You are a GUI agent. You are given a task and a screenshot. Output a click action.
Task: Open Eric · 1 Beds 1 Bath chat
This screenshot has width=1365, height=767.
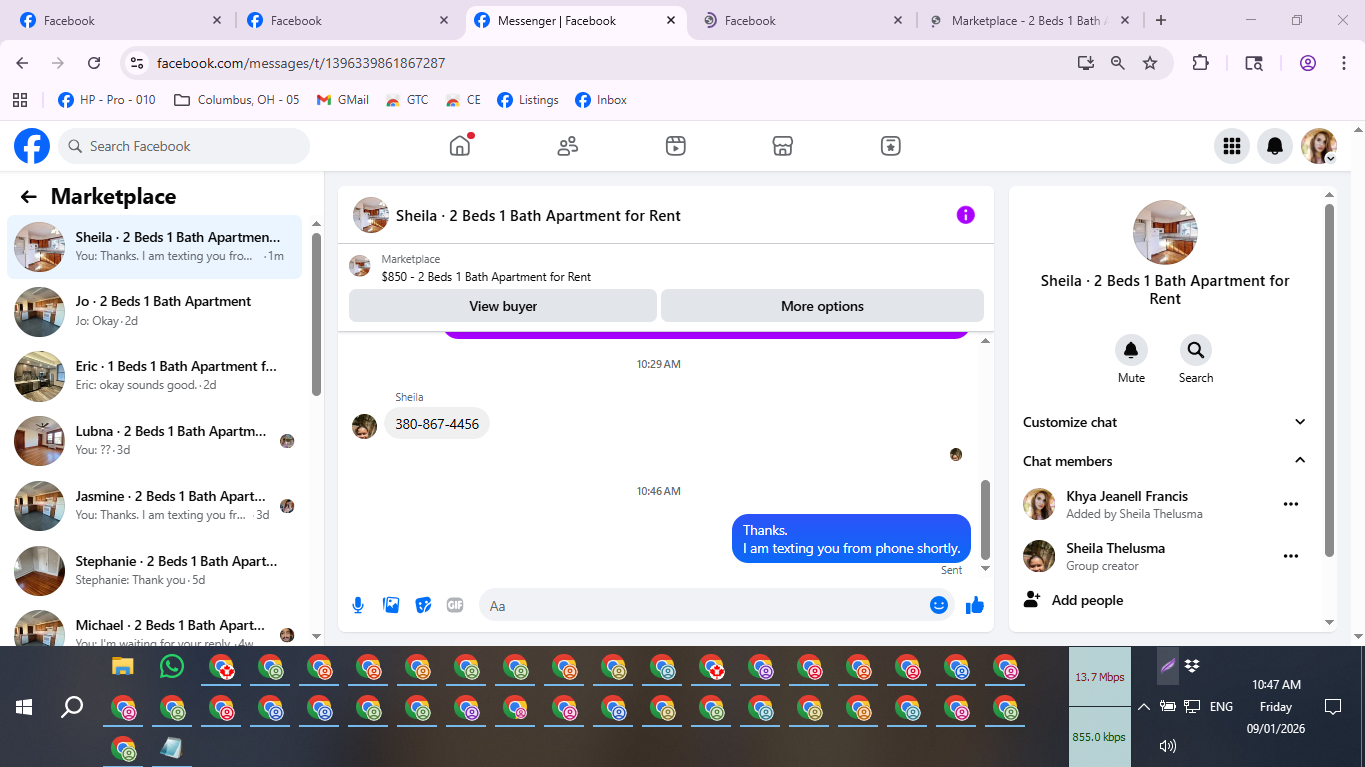tap(155, 376)
